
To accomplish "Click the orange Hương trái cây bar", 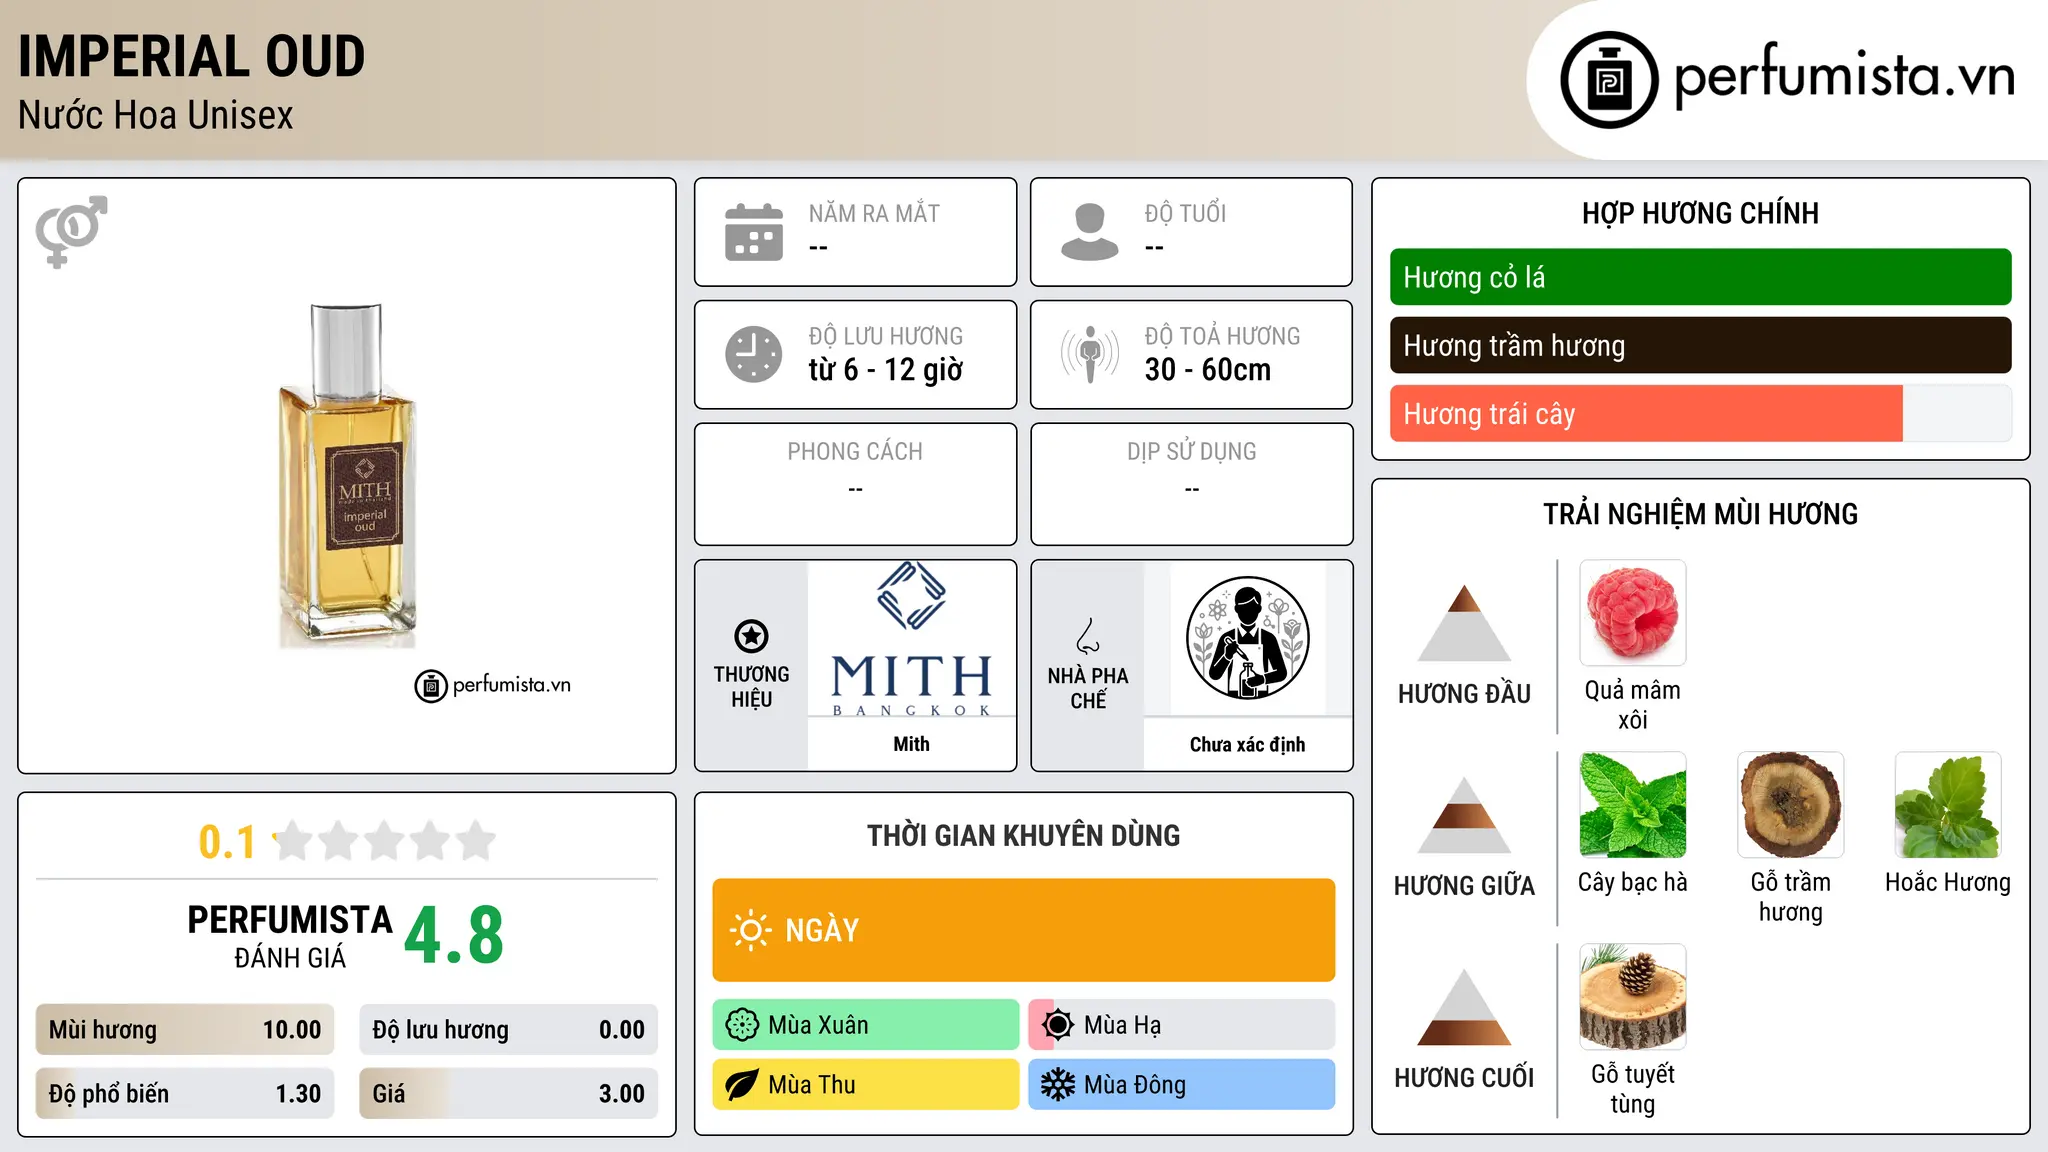I will (x=1701, y=413).
